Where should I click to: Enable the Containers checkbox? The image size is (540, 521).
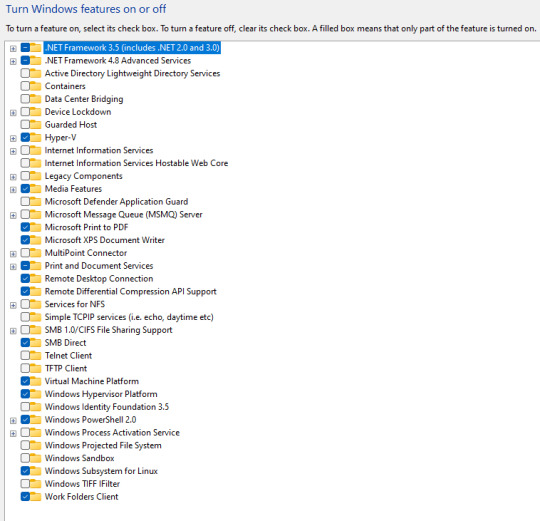(x=25, y=86)
